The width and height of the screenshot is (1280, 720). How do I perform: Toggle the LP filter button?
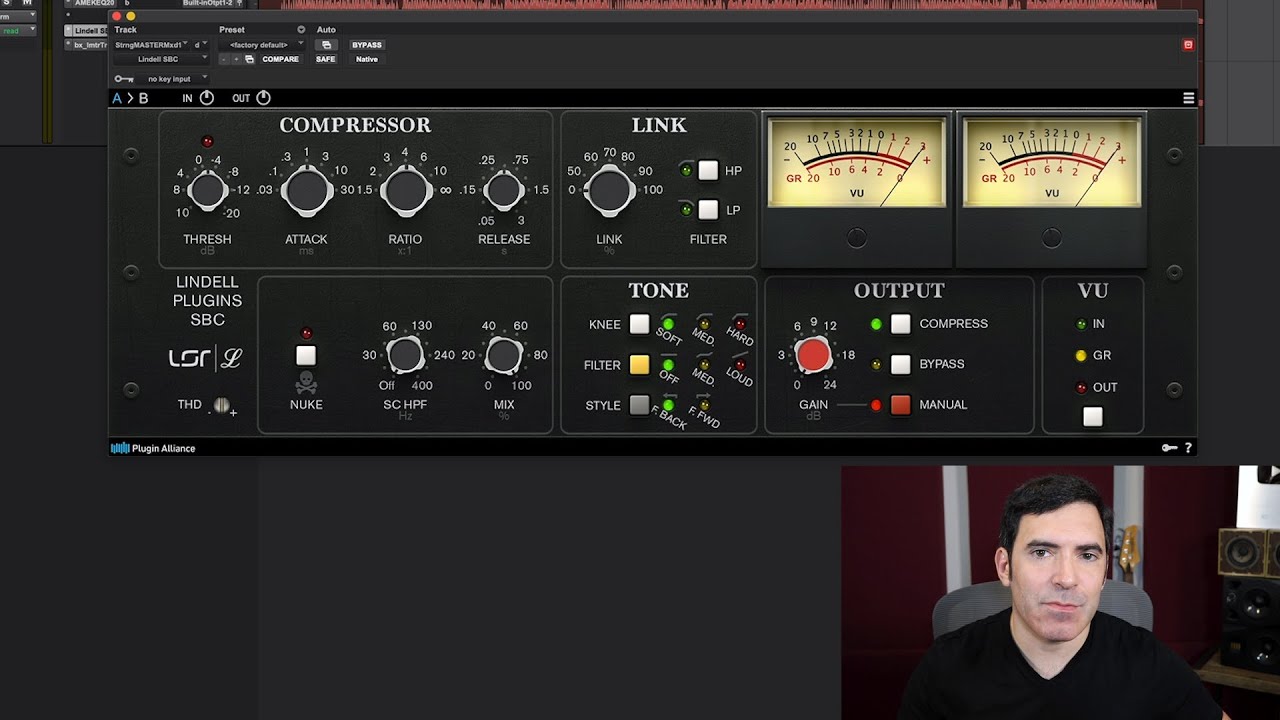point(708,210)
